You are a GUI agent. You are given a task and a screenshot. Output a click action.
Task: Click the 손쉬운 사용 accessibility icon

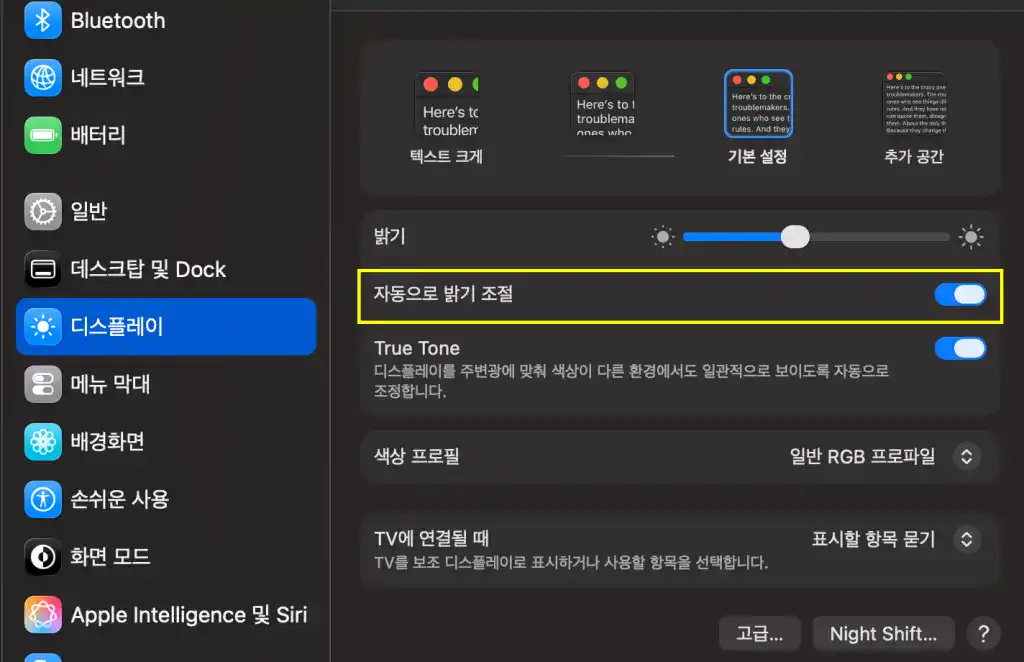tap(43, 499)
